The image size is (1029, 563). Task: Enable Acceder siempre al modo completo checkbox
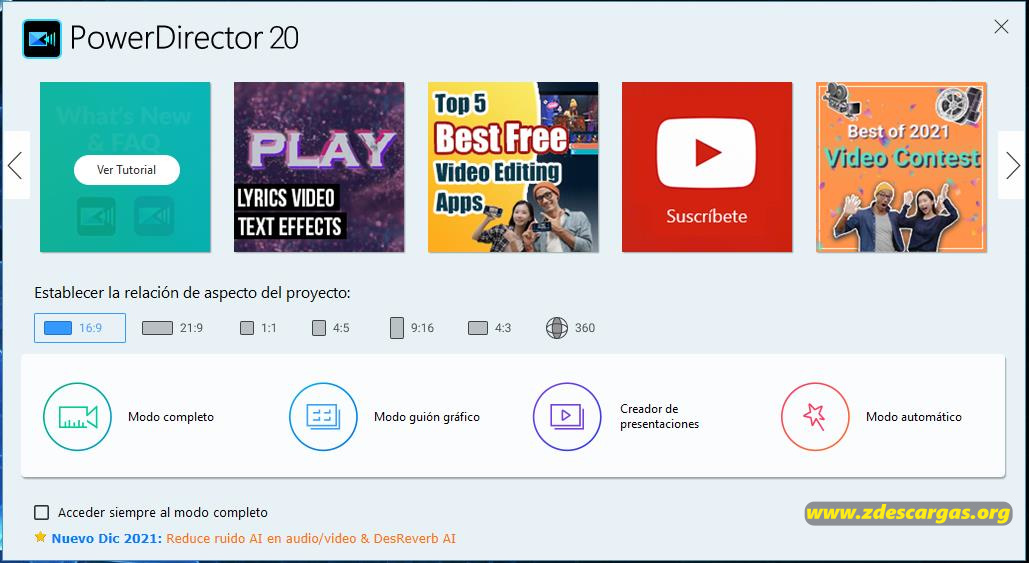coord(41,512)
